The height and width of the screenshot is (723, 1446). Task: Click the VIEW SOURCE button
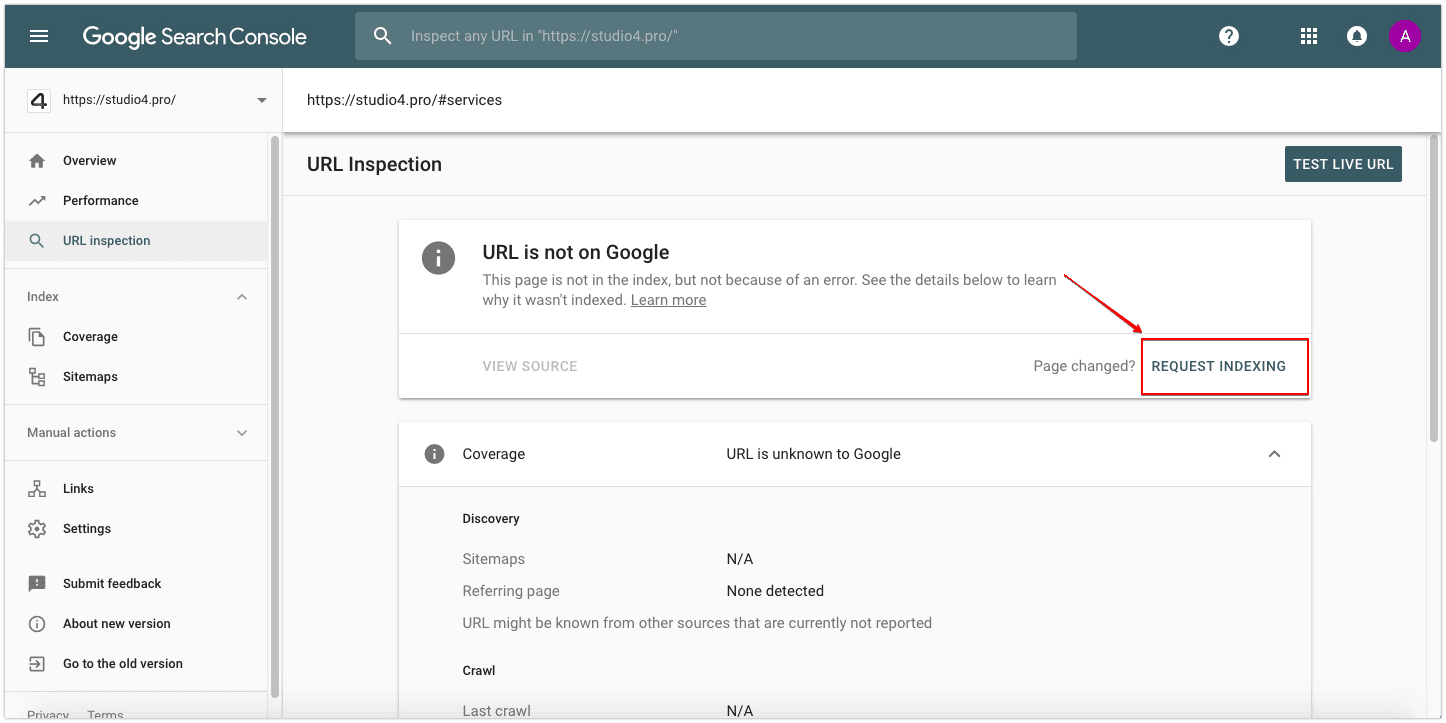530,366
